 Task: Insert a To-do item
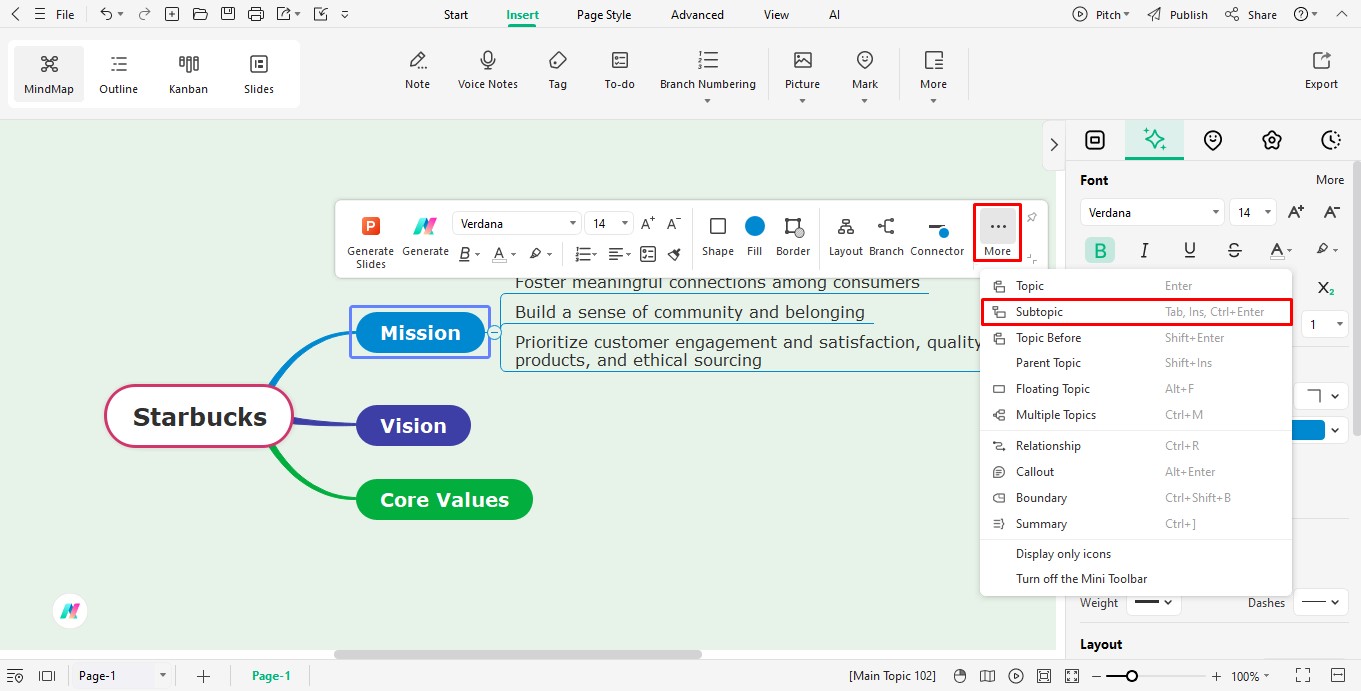click(x=620, y=70)
